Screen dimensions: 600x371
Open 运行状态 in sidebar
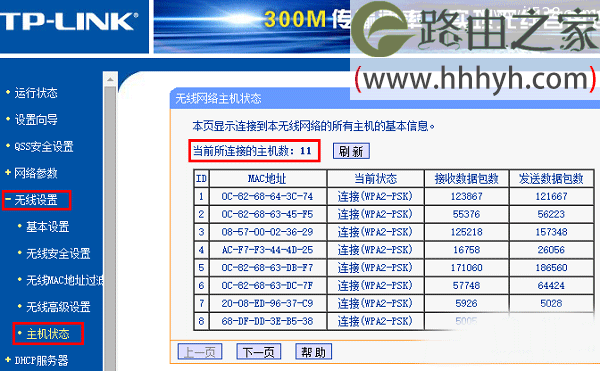[x=36, y=93]
